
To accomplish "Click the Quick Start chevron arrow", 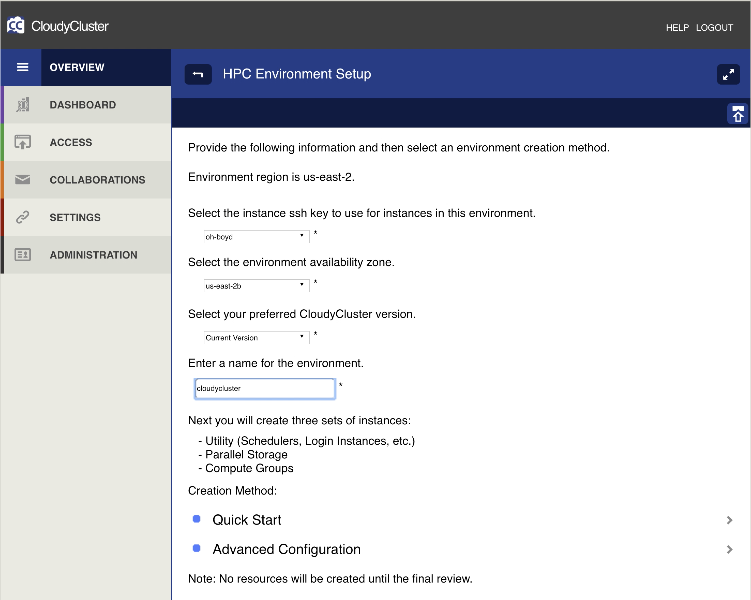I will (729, 520).
